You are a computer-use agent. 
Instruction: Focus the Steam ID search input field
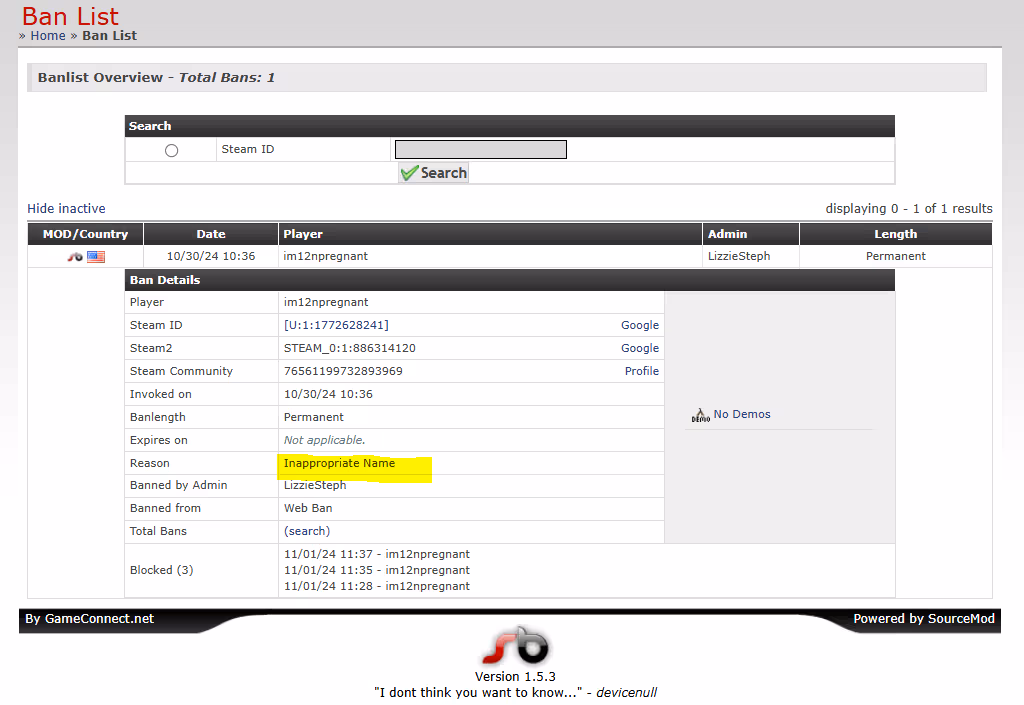pyautogui.click(x=481, y=149)
